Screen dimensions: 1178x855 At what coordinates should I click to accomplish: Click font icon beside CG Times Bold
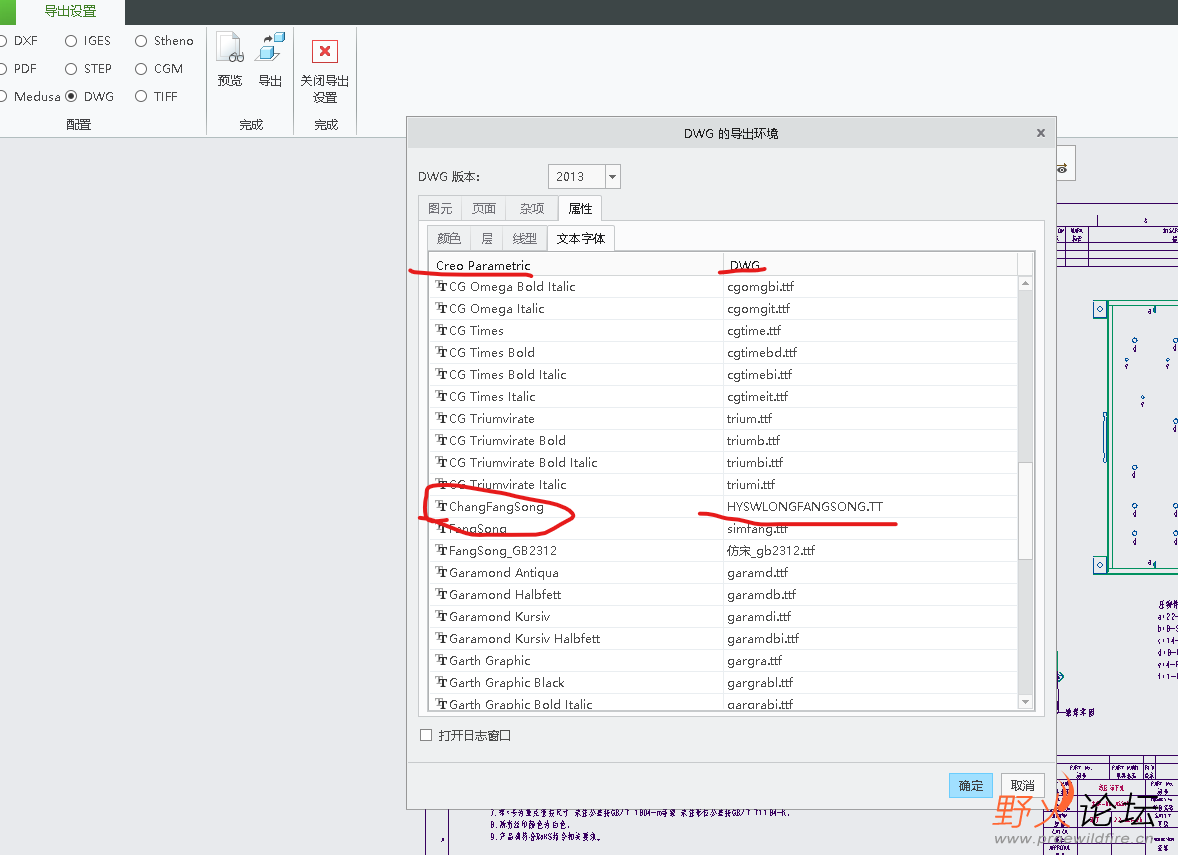tap(441, 352)
